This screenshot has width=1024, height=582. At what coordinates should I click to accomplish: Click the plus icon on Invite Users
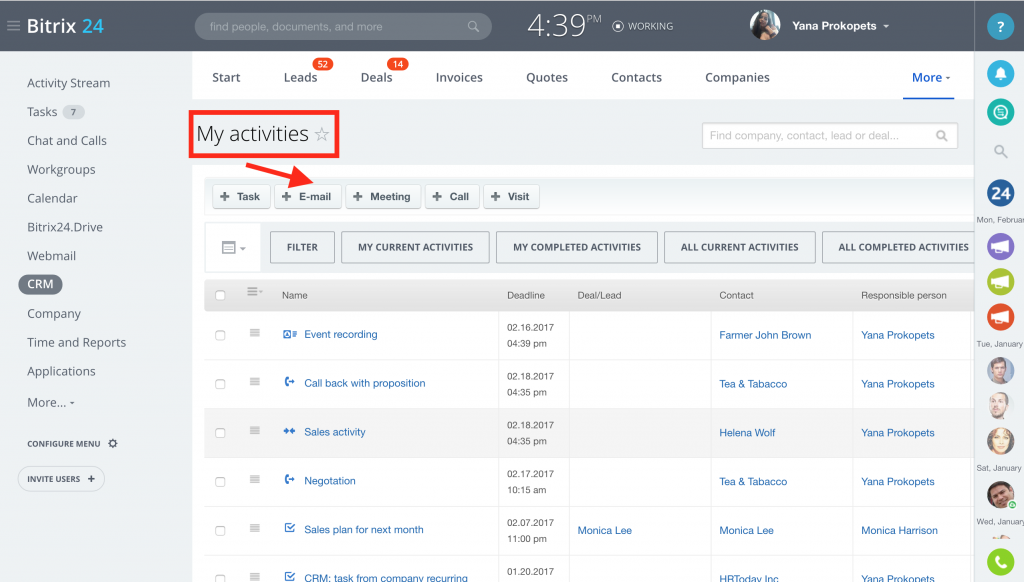(91, 479)
